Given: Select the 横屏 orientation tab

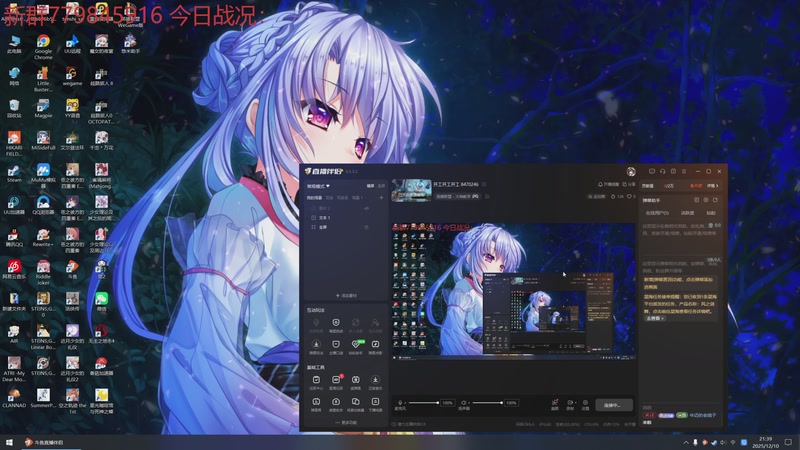Looking at the screenshot, I should tap(370, 186).
